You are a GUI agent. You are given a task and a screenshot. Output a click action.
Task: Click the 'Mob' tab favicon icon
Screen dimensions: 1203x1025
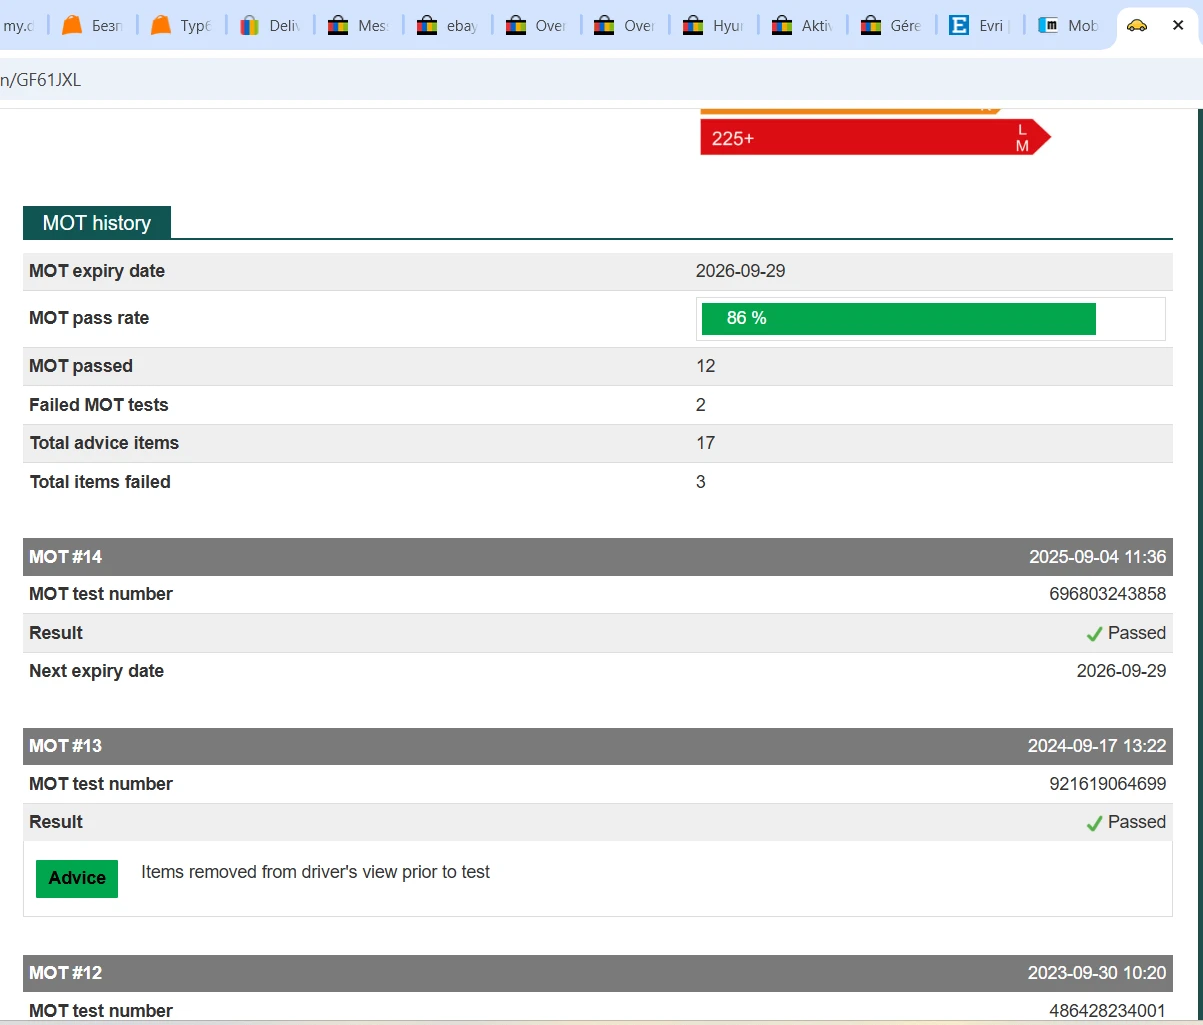1048,25
